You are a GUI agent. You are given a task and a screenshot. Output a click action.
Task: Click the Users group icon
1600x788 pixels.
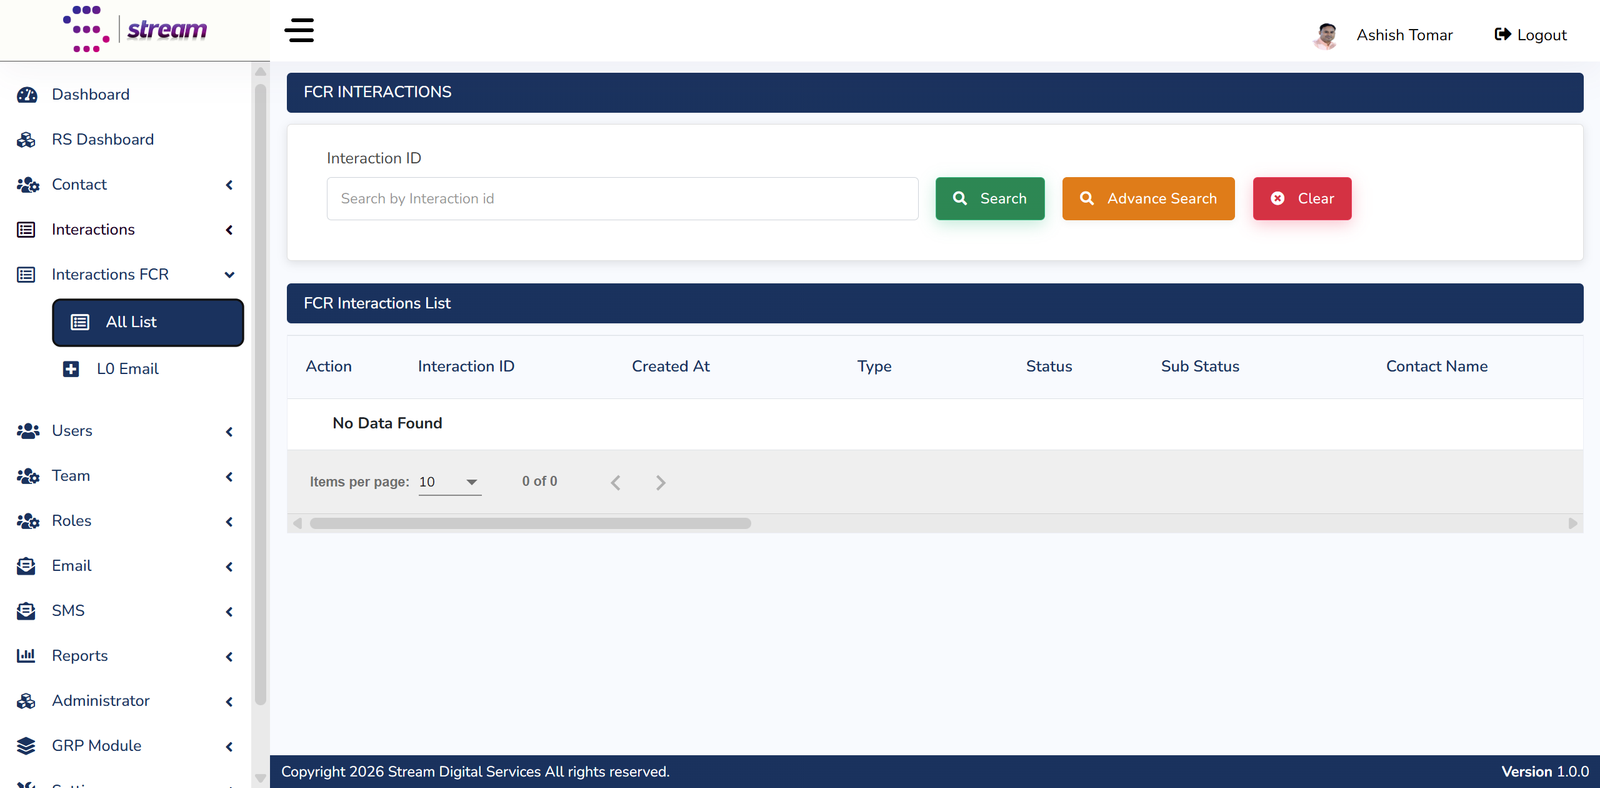28,431
